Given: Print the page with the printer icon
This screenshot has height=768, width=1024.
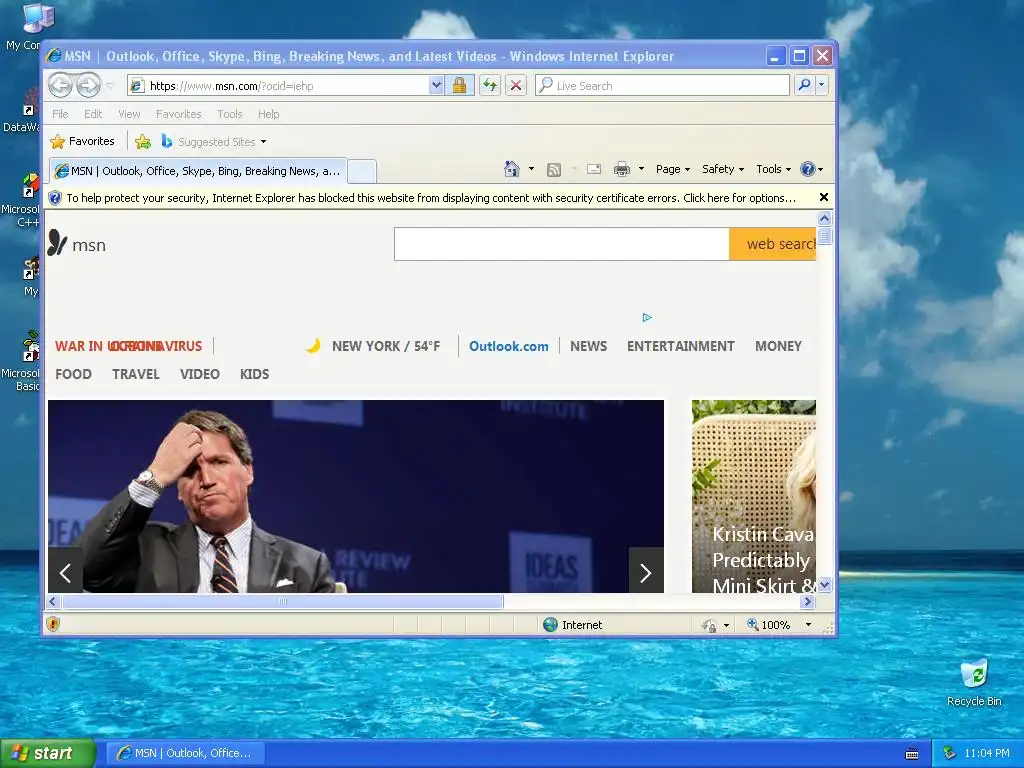Looking at the screenshot, I should click(621, 169).
